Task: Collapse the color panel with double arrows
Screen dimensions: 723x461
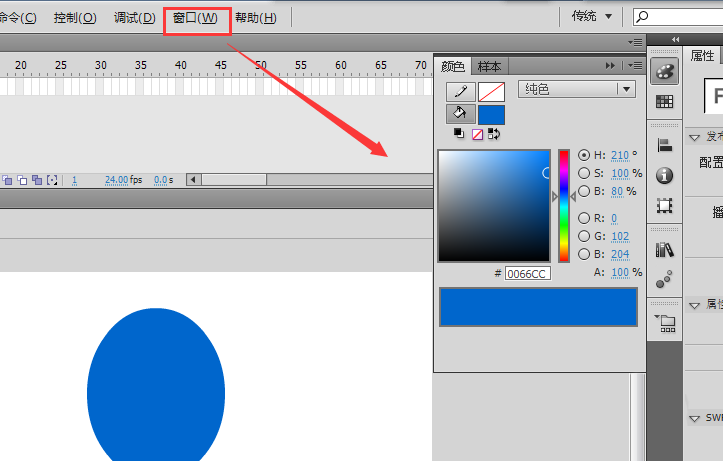Action: tap(610, 66)
